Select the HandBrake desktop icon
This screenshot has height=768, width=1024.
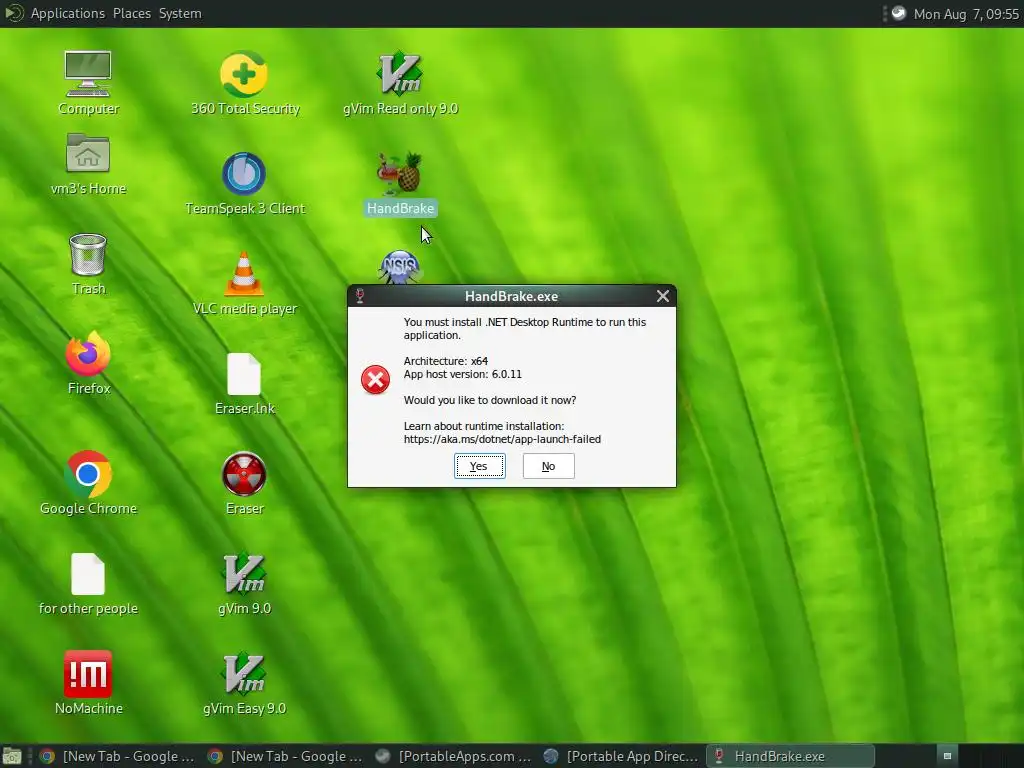[x=400, y=174]
